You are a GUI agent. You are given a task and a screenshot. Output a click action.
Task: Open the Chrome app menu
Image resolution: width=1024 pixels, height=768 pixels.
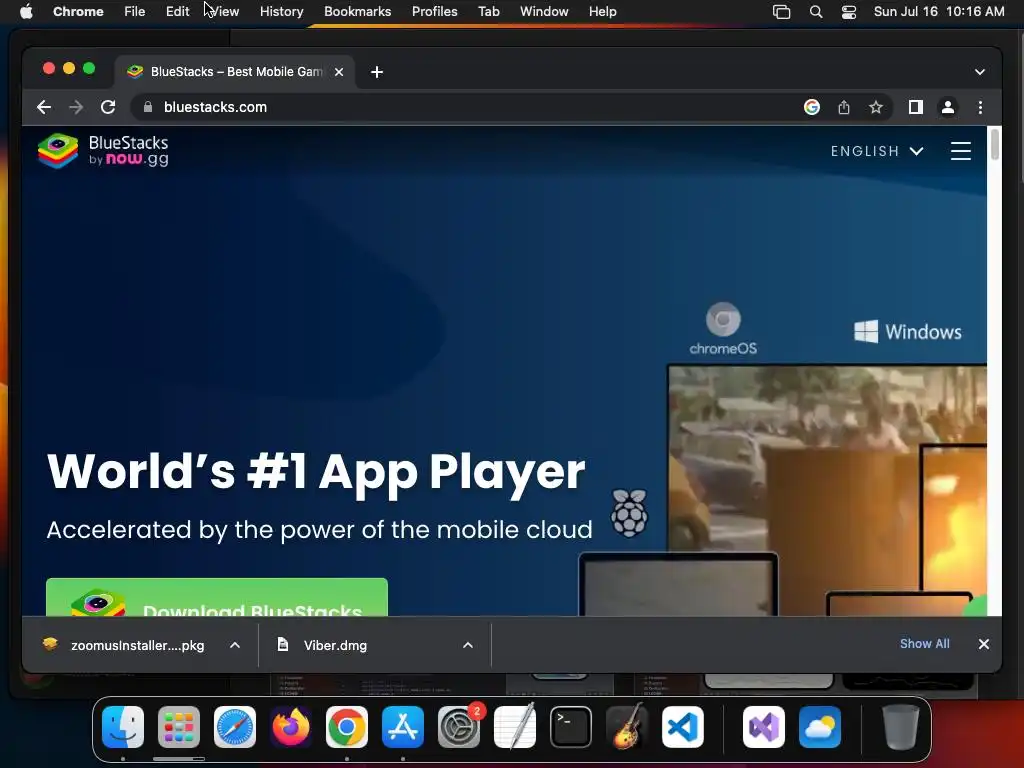coord(78,12)
